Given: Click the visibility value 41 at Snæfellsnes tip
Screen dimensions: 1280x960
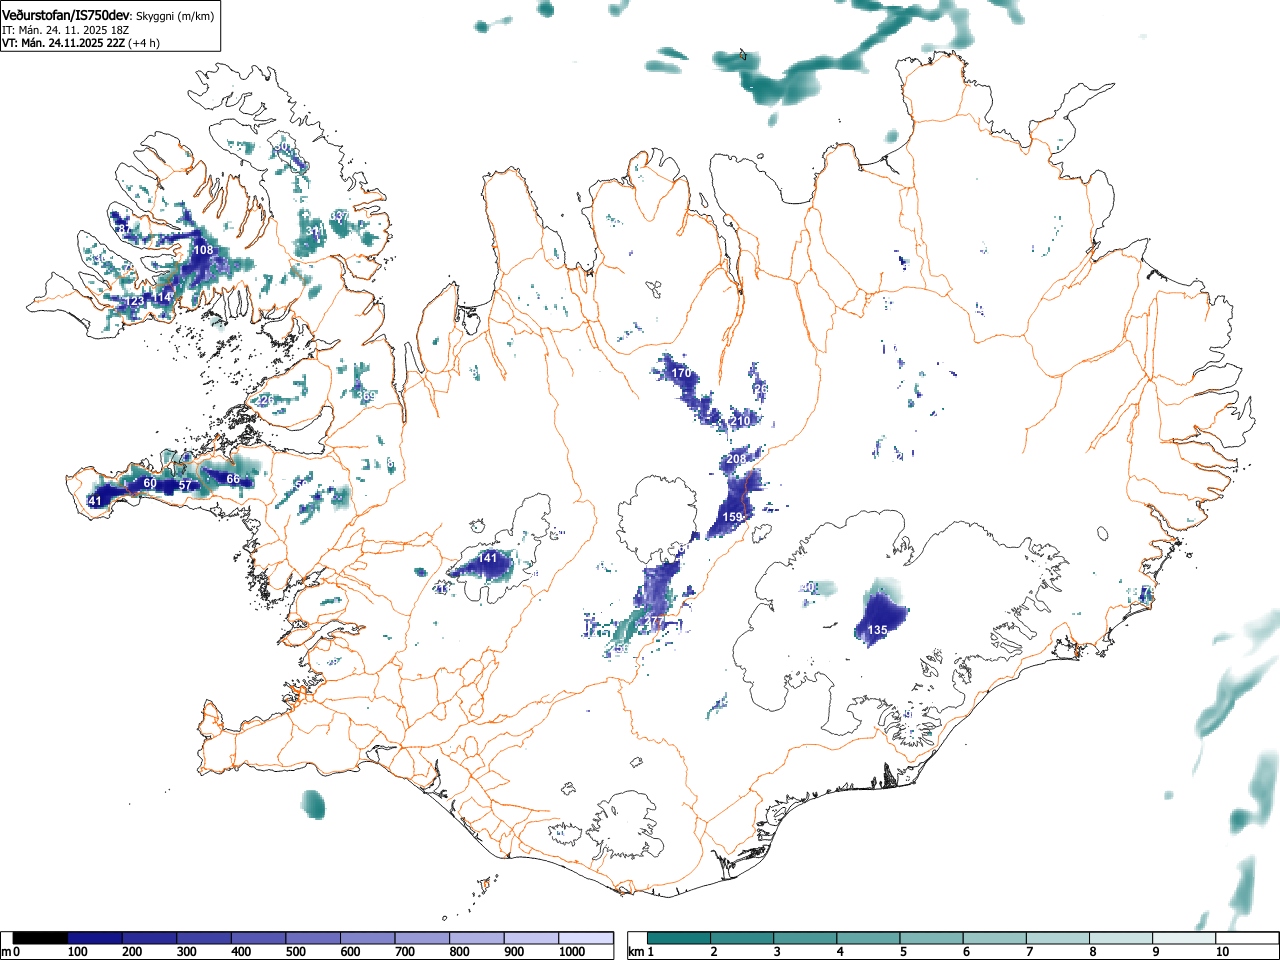Looking at the screenshot, I should point(95,501).
